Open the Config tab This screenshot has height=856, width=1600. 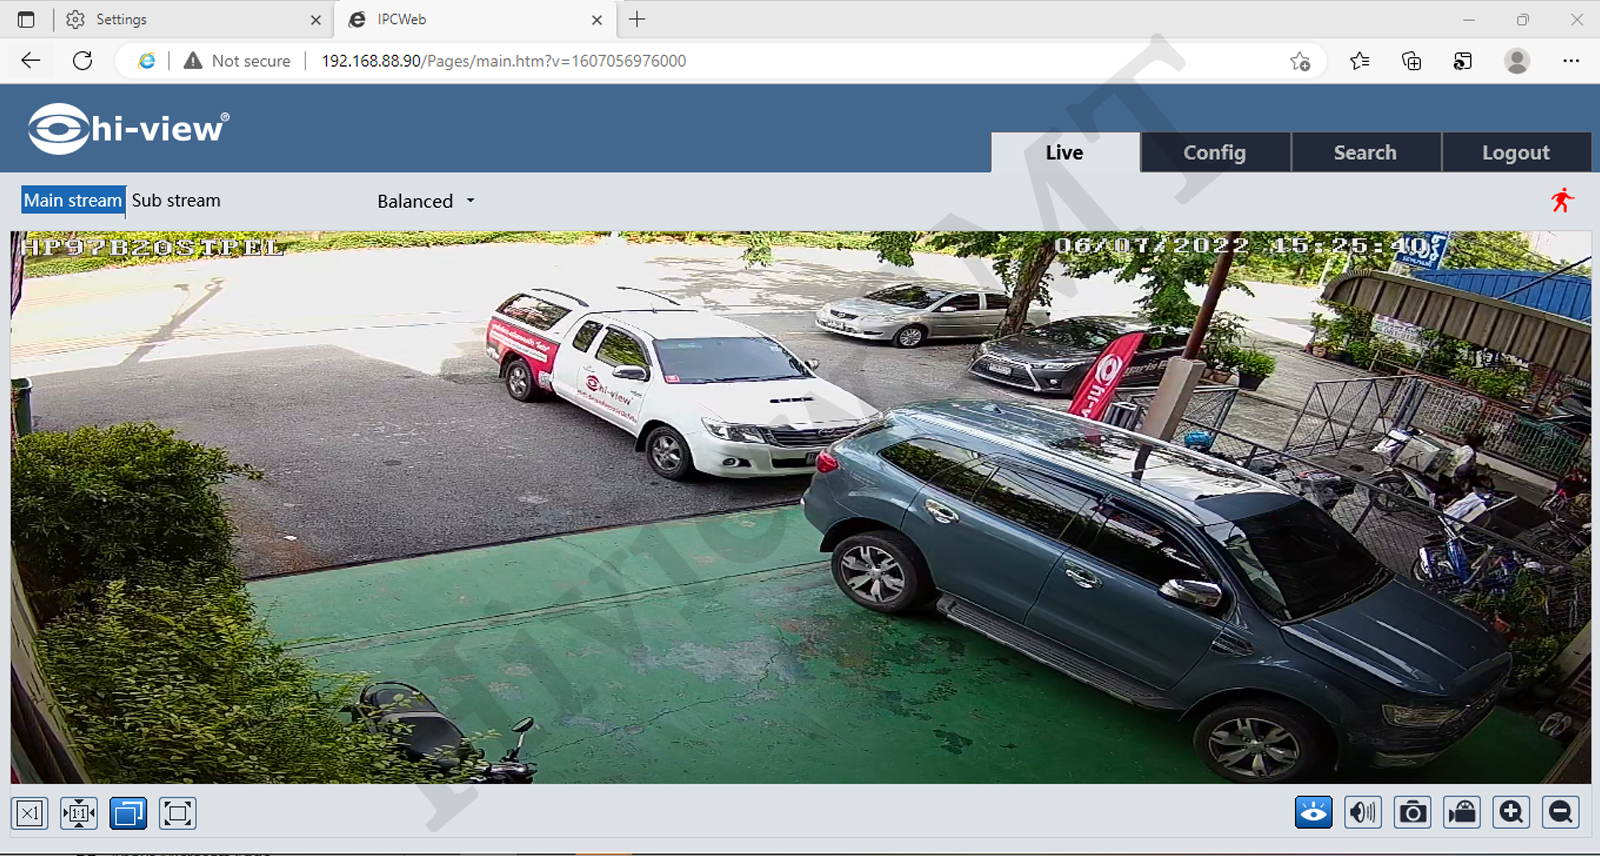tap(1214, 153)
